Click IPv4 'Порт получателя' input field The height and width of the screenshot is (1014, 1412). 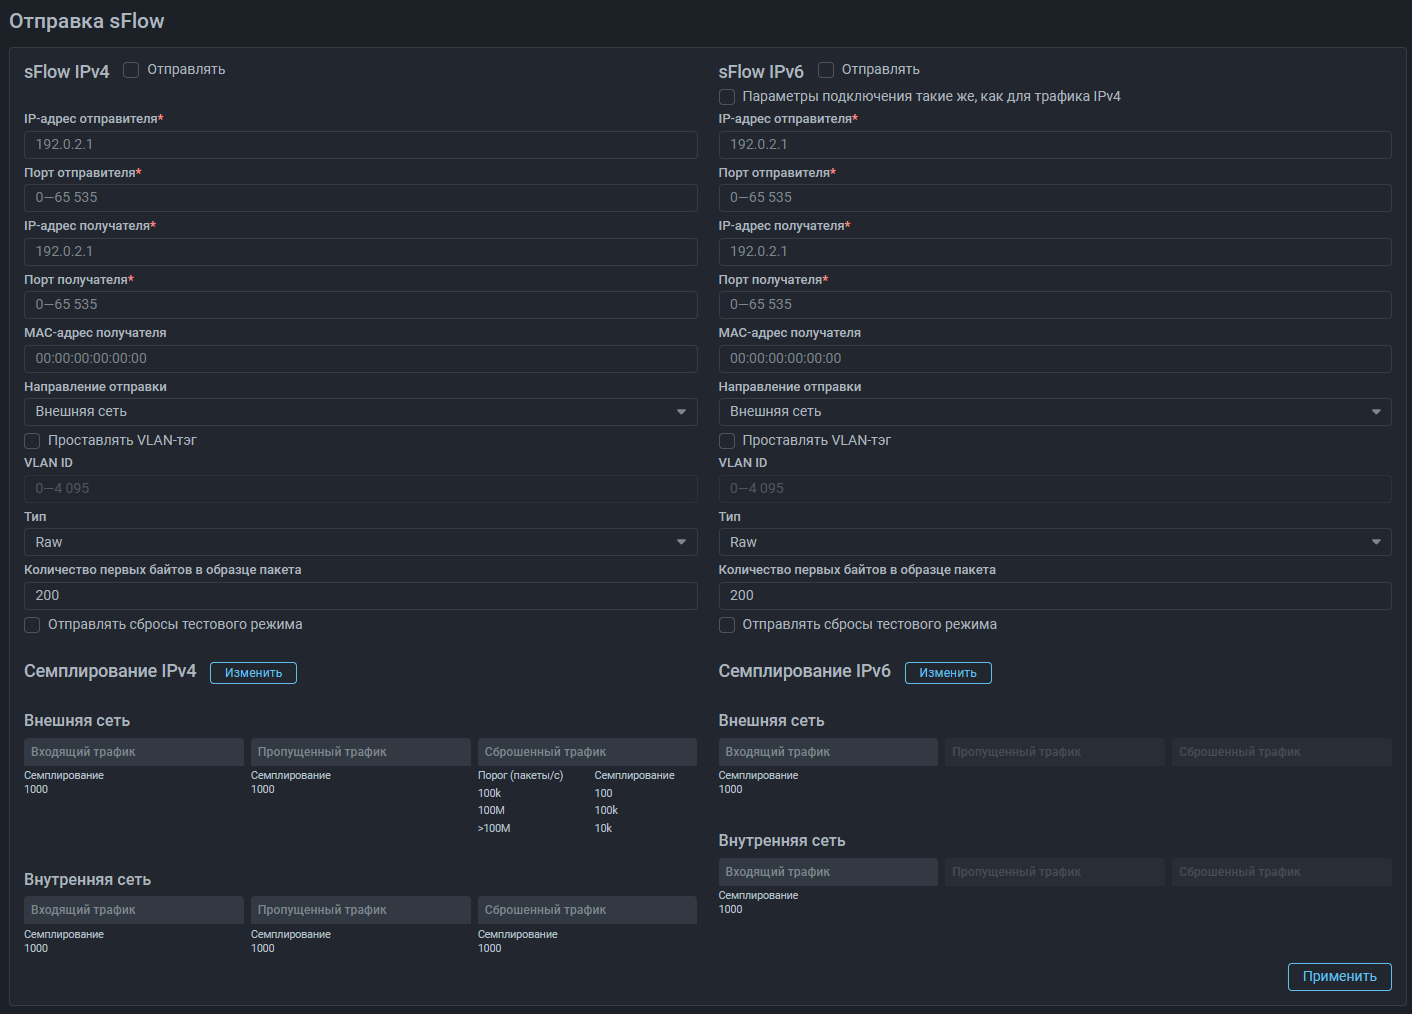pyautogui.click(x=360, y=305)
